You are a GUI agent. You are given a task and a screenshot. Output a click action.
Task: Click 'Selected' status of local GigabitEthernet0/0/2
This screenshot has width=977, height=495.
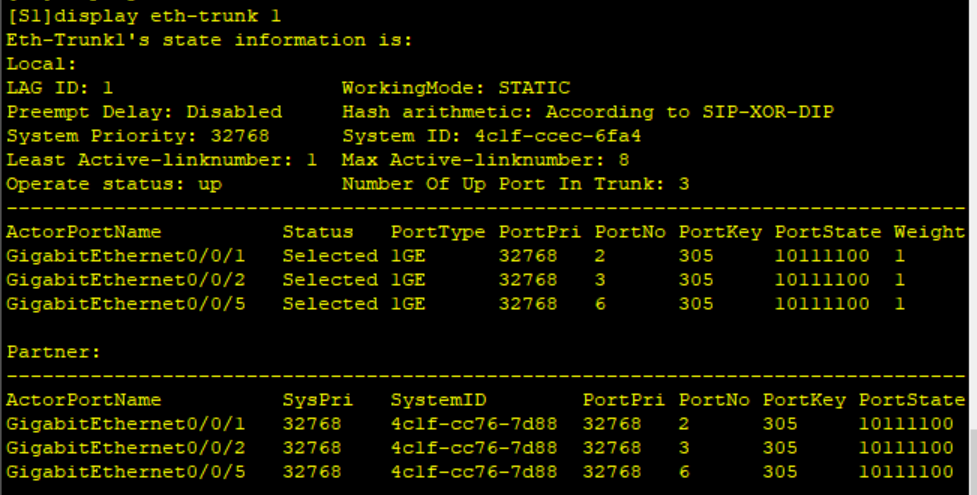tap(330, 280)
